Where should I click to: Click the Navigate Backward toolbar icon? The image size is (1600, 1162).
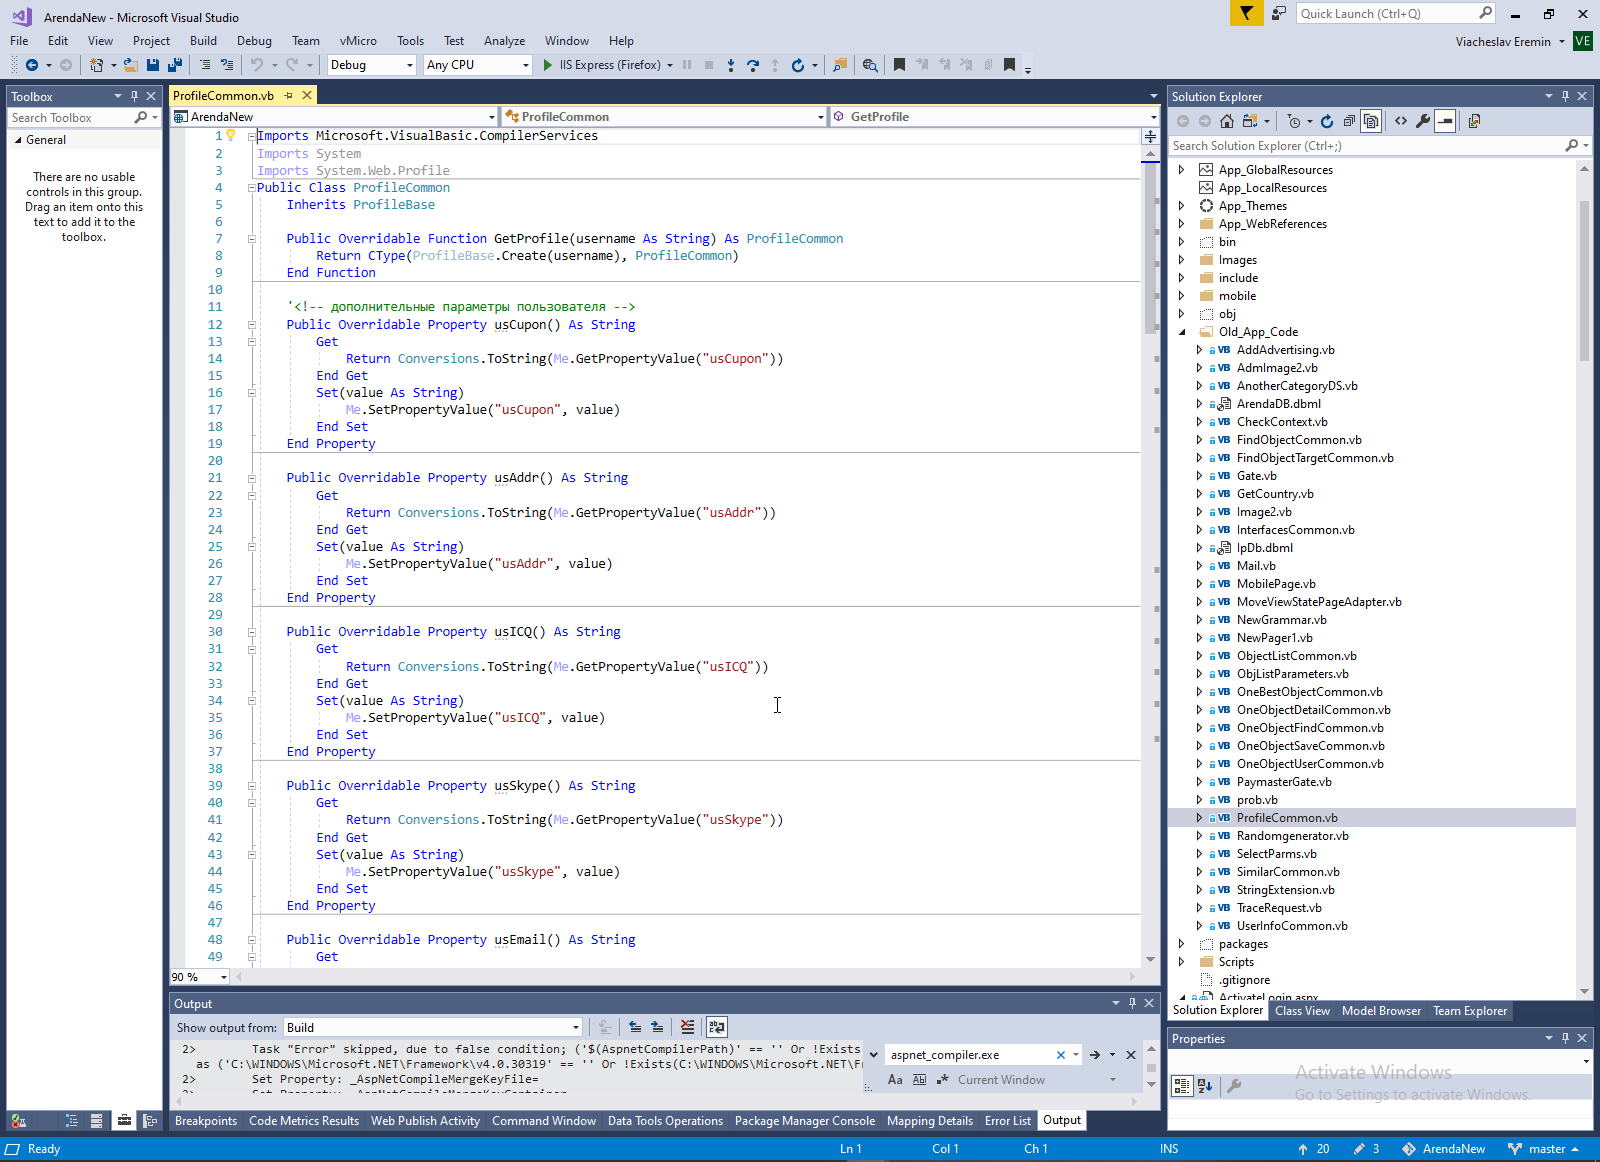[32, 65]
